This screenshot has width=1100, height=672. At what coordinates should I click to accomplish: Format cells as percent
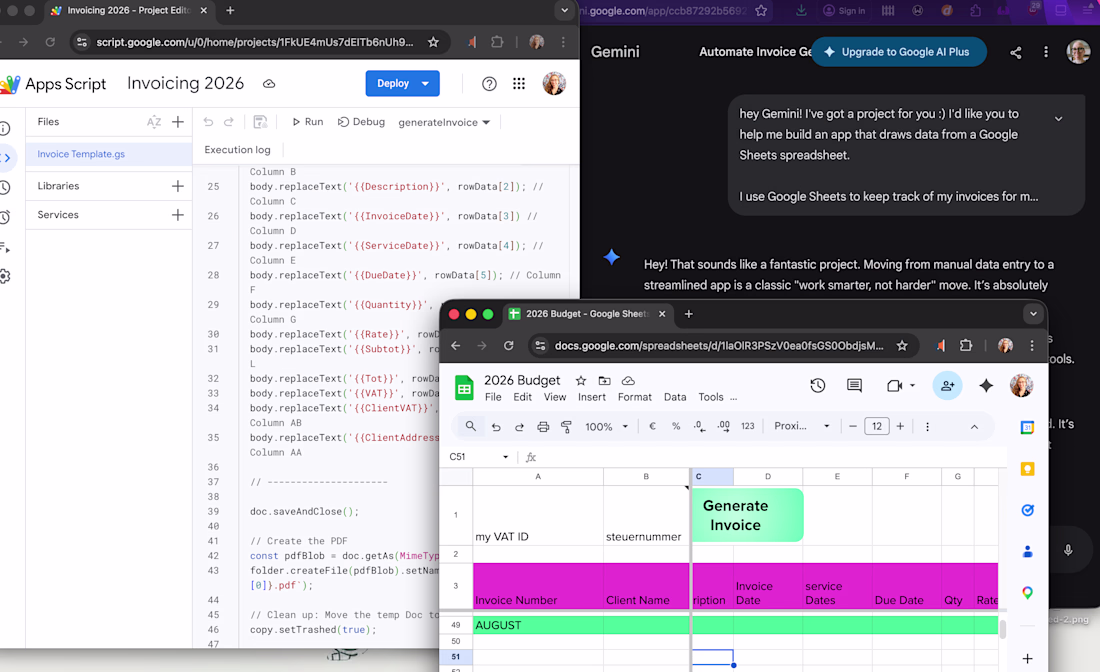(676, 426)
